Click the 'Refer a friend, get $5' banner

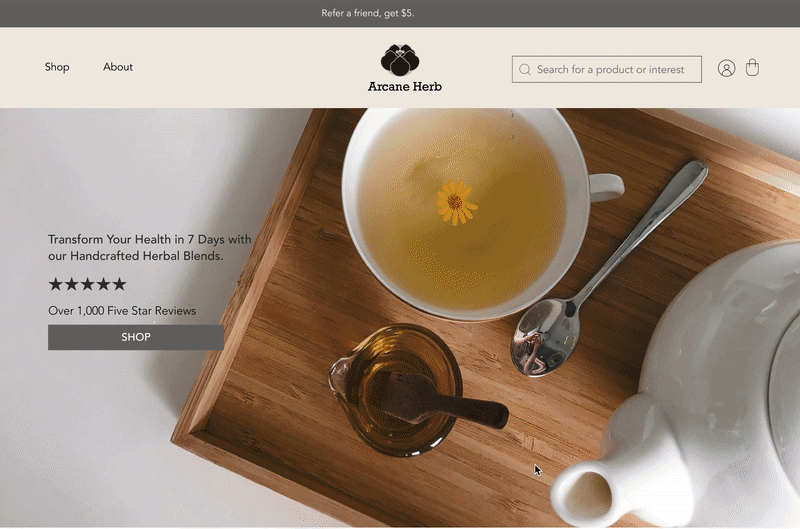[x=367, y=13]
